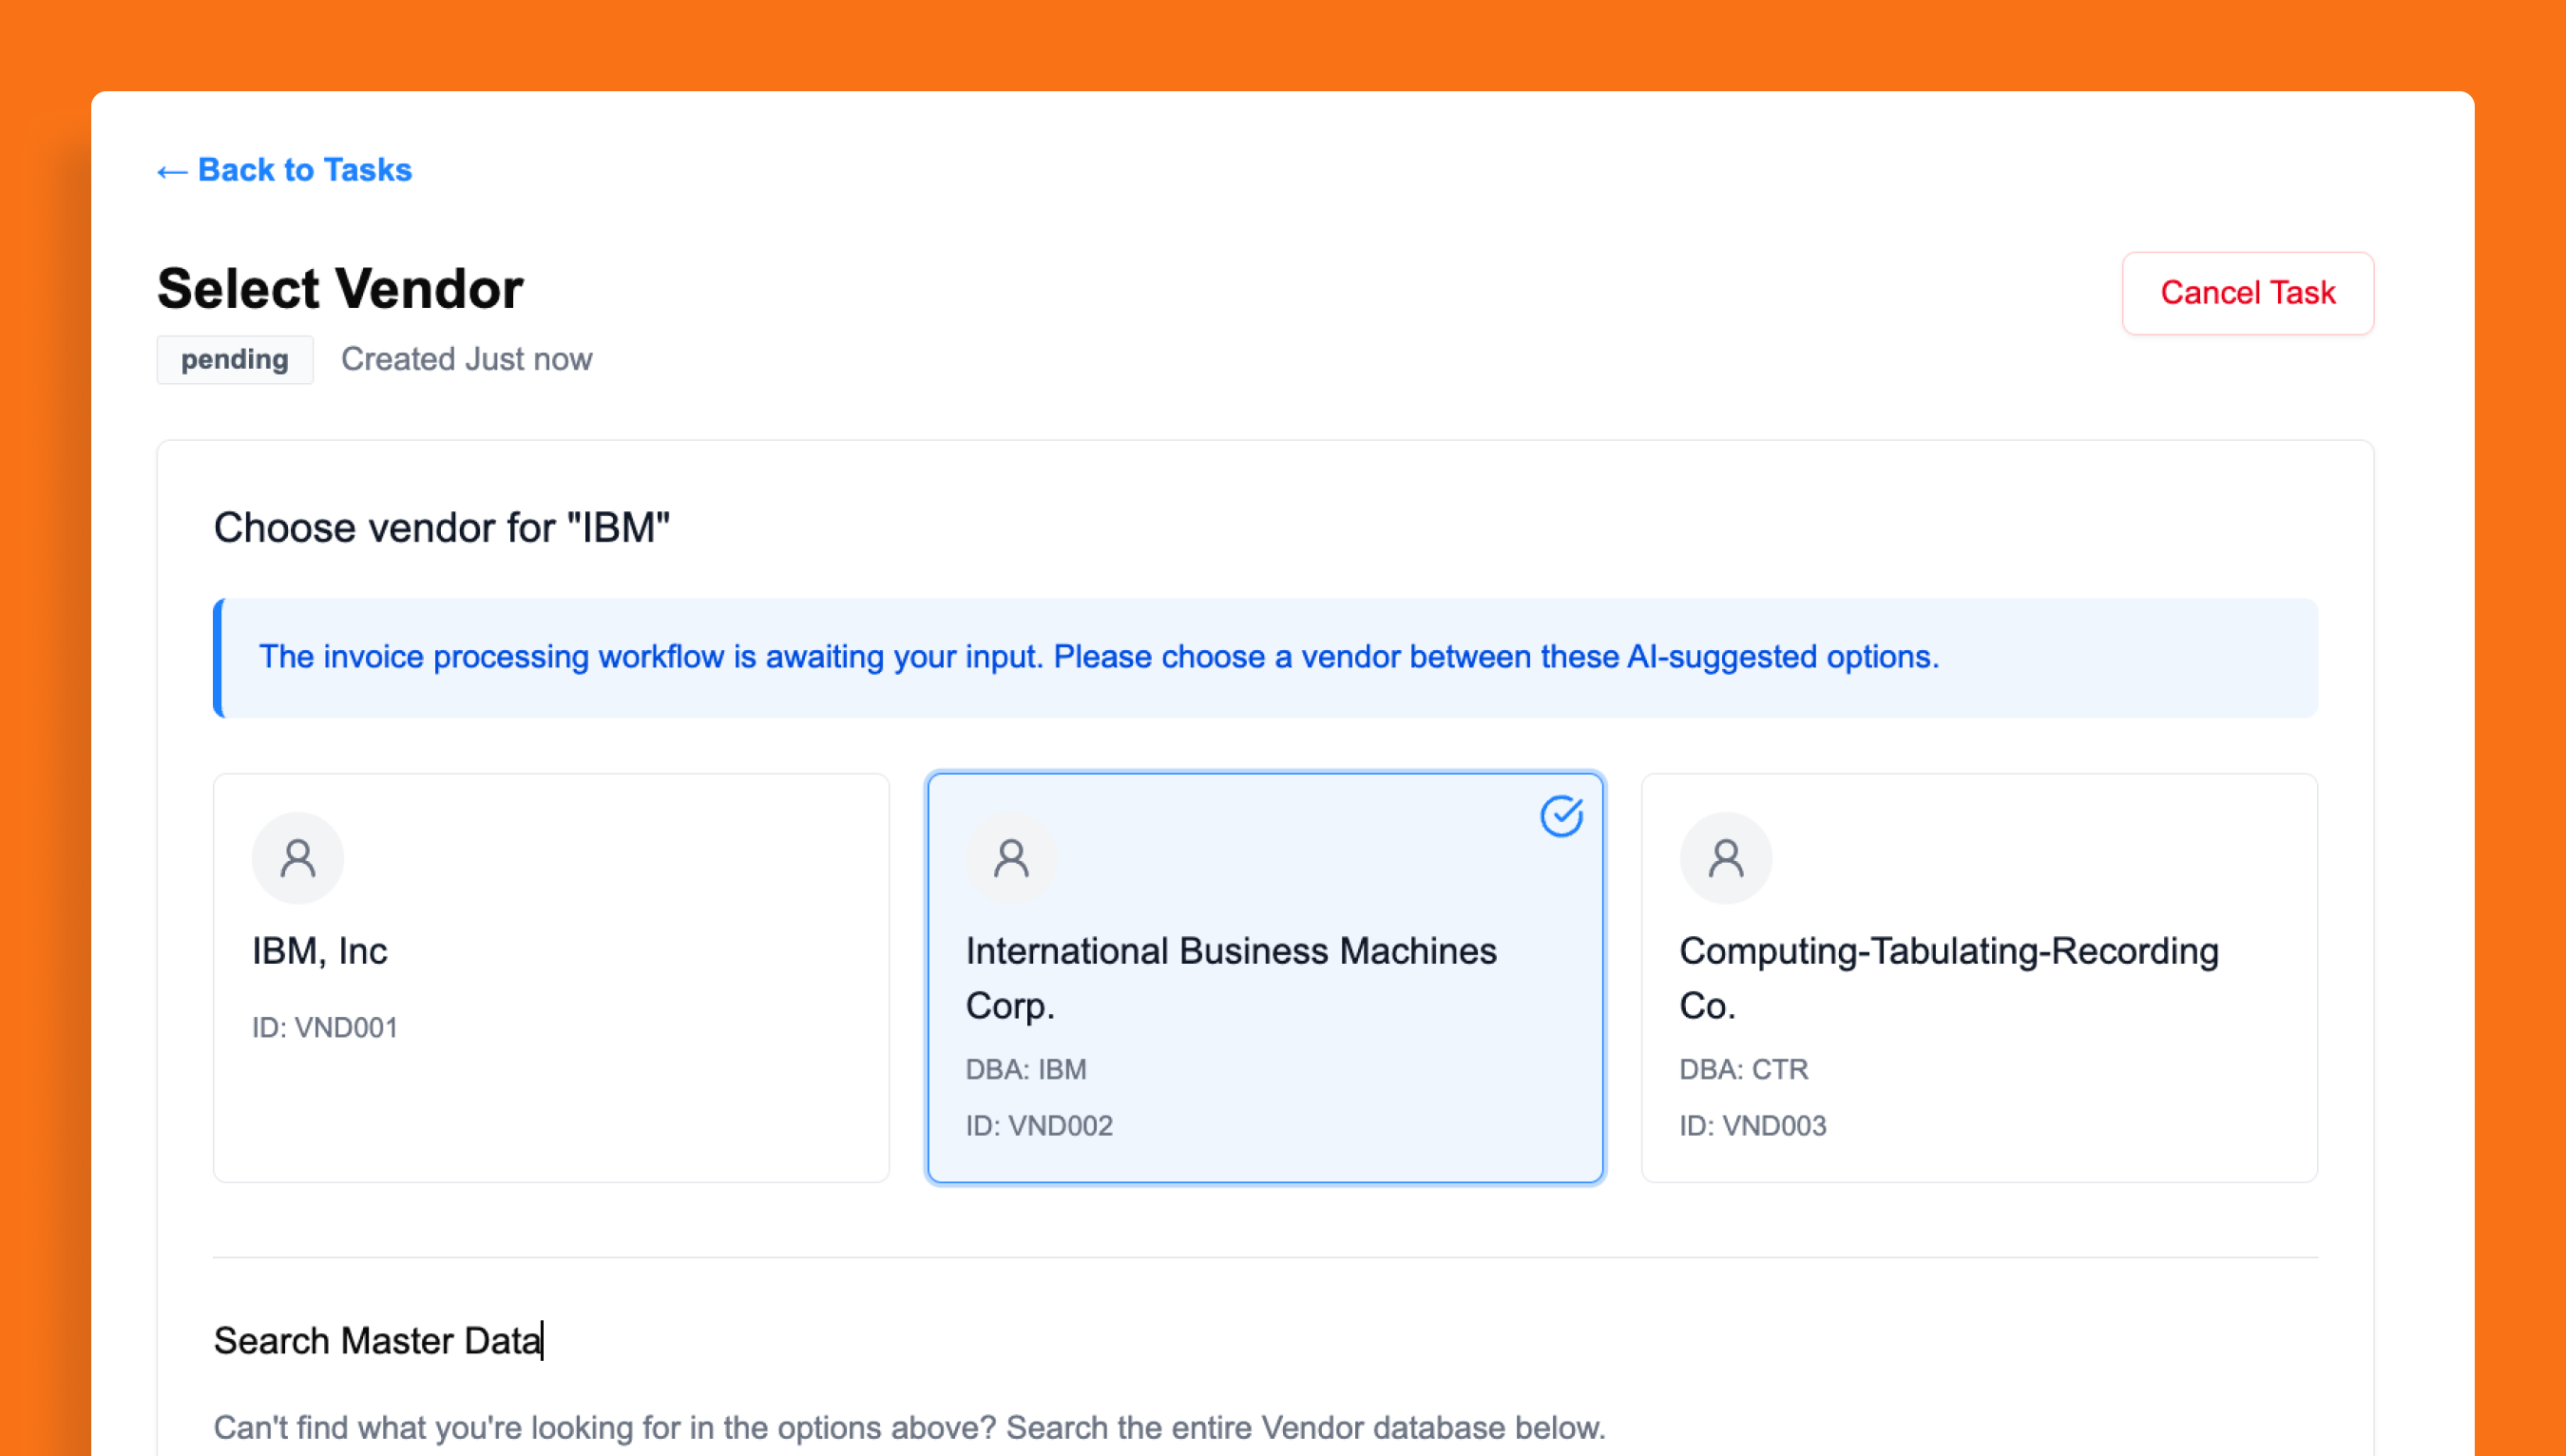
Task: Click the "Can't find what you're looking for" text
Action: coord(909,1427)
